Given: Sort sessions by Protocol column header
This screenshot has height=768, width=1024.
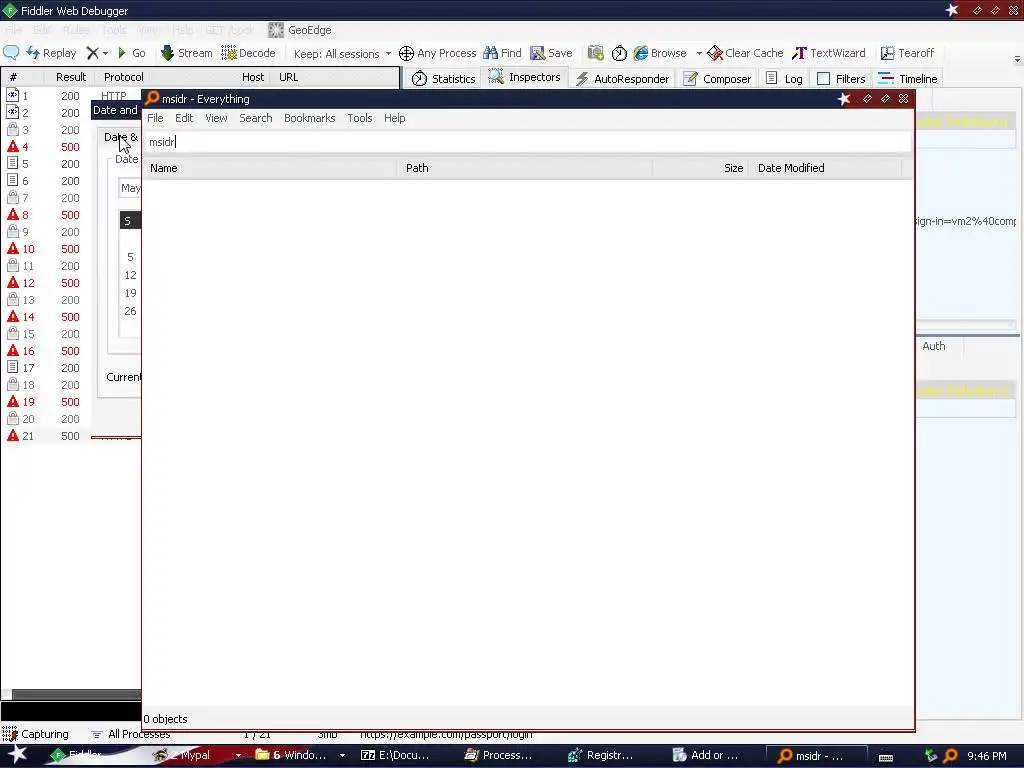Looking at the screenshot, I should (123, 77).
